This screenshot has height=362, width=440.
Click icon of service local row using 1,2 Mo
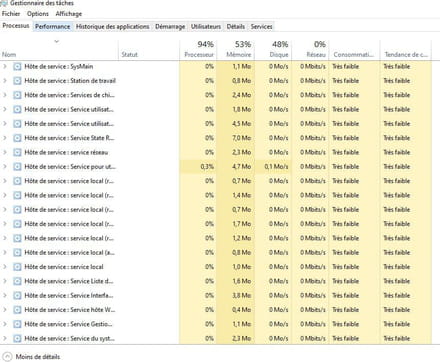click(17, 238)
